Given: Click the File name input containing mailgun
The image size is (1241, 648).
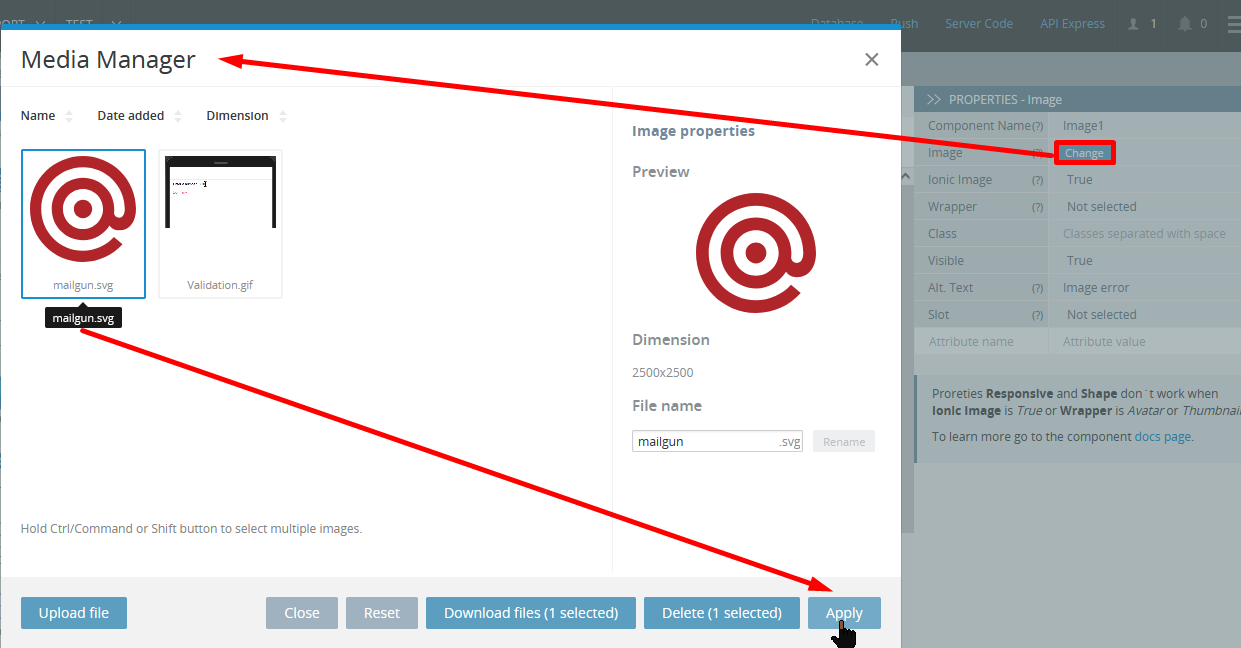Looking at the screenshot, I should (717, 441).
